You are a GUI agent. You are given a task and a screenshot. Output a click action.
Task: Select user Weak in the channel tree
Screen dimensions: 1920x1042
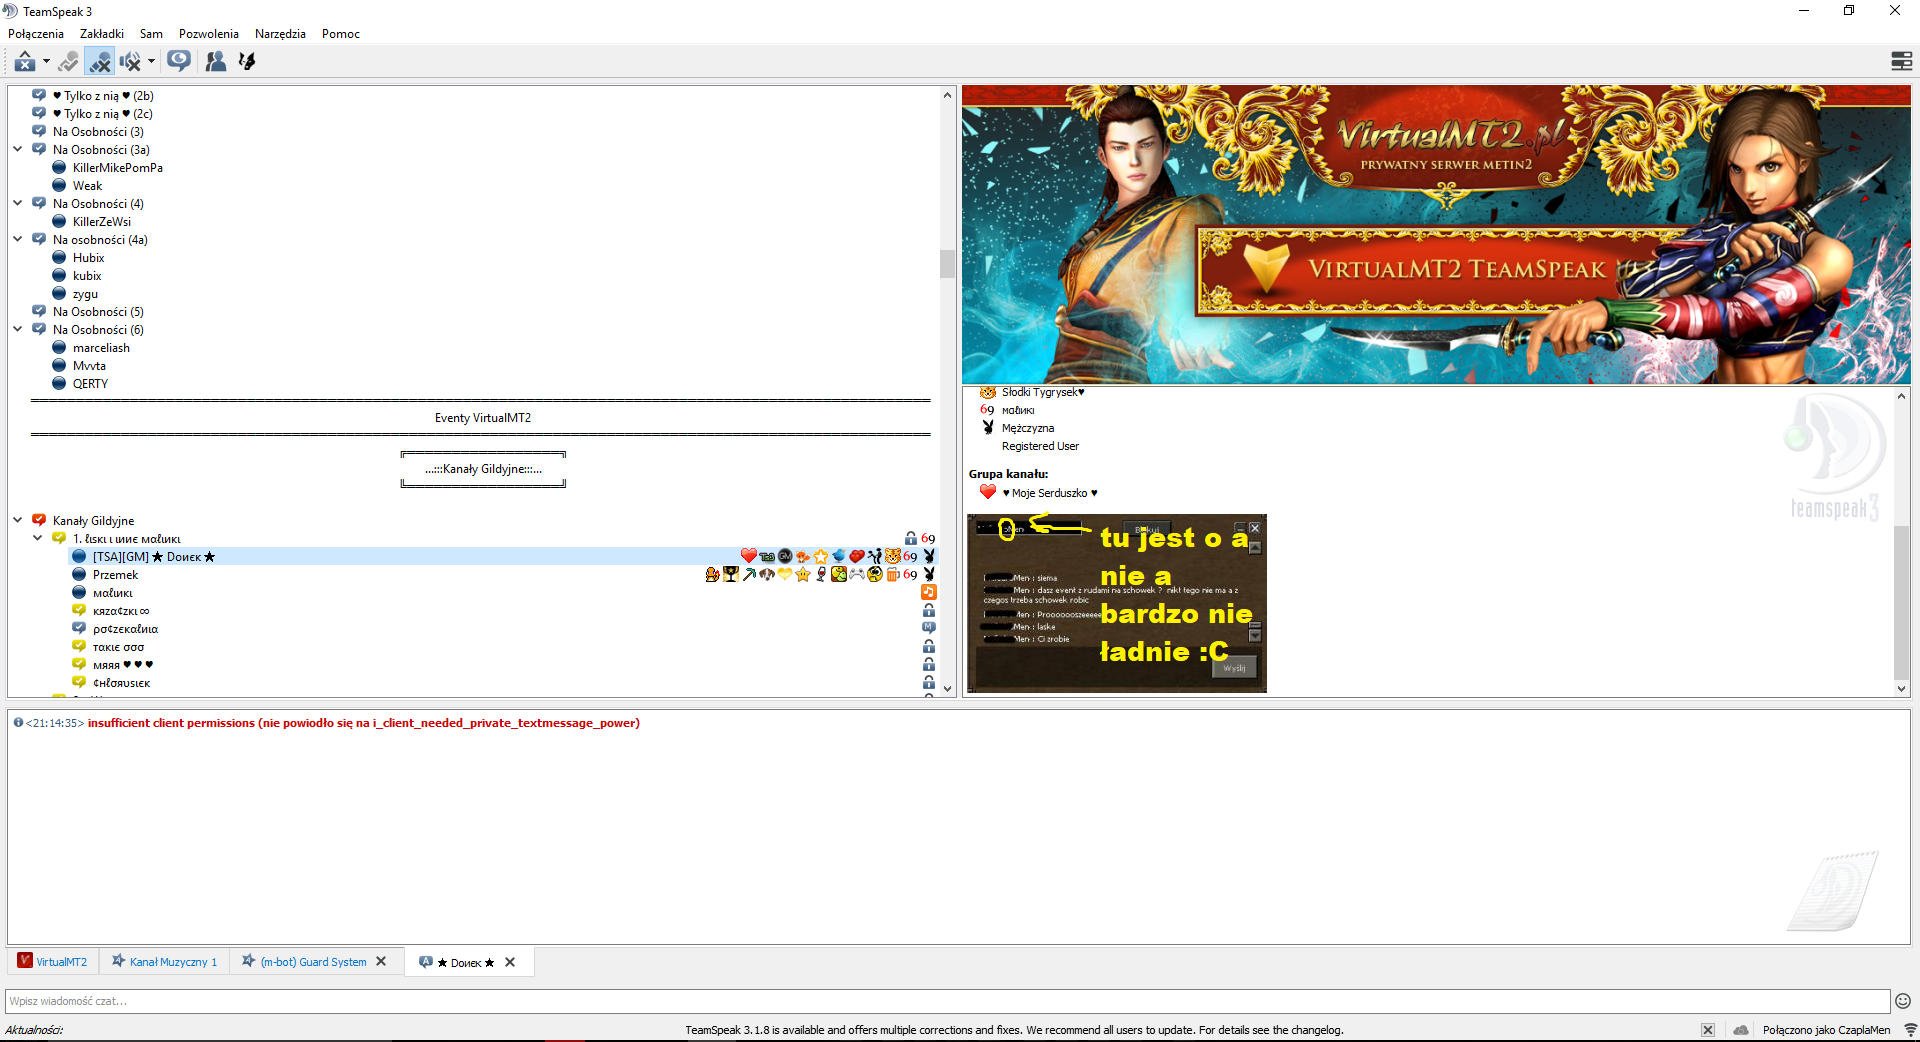pyautogui.click(x=87, y=186)
